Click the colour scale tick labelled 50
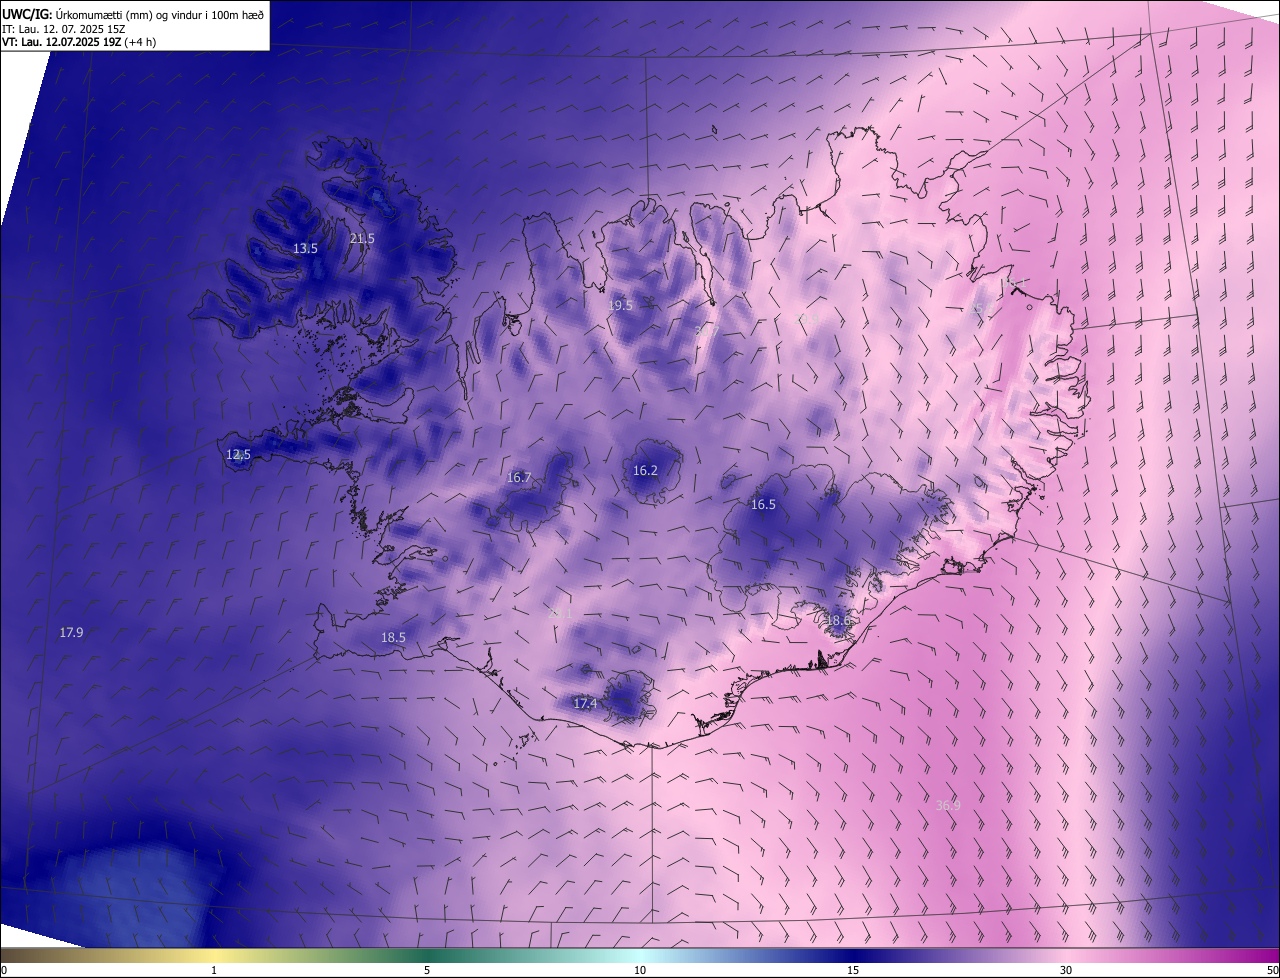Viewport: 1280px width, 978px height. point(1272,970)
